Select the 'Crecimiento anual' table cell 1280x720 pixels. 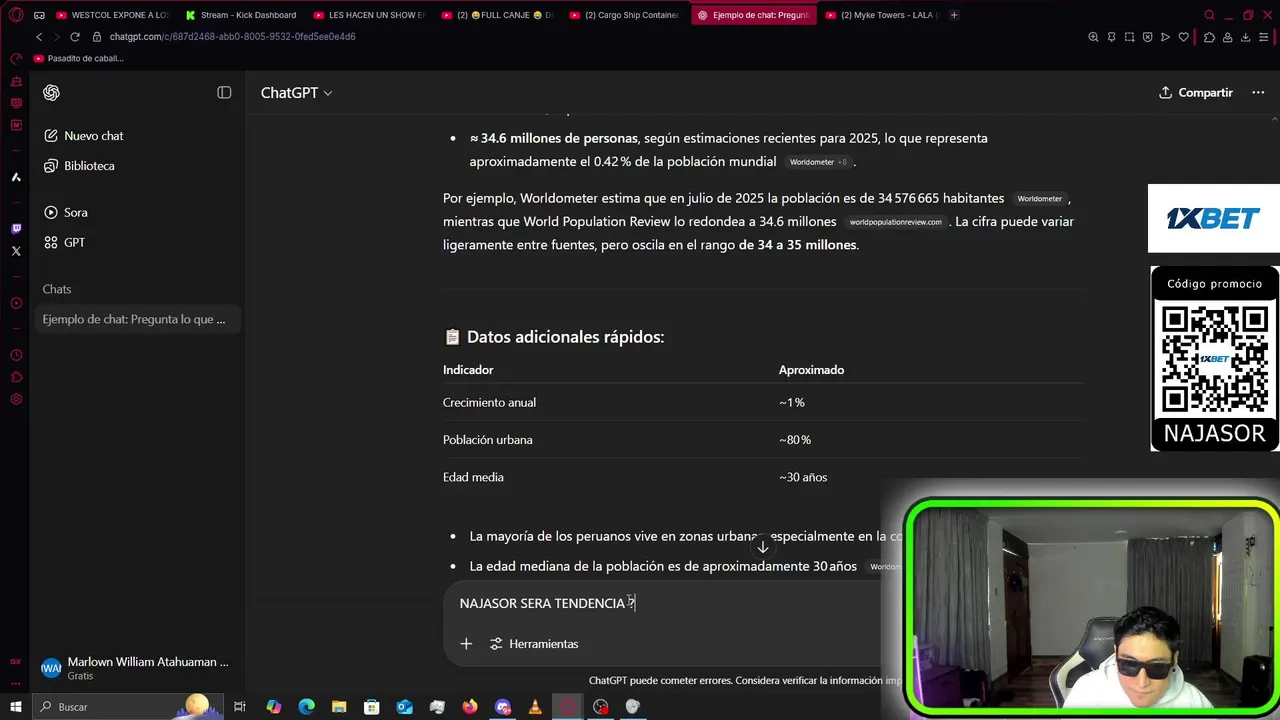490,403
